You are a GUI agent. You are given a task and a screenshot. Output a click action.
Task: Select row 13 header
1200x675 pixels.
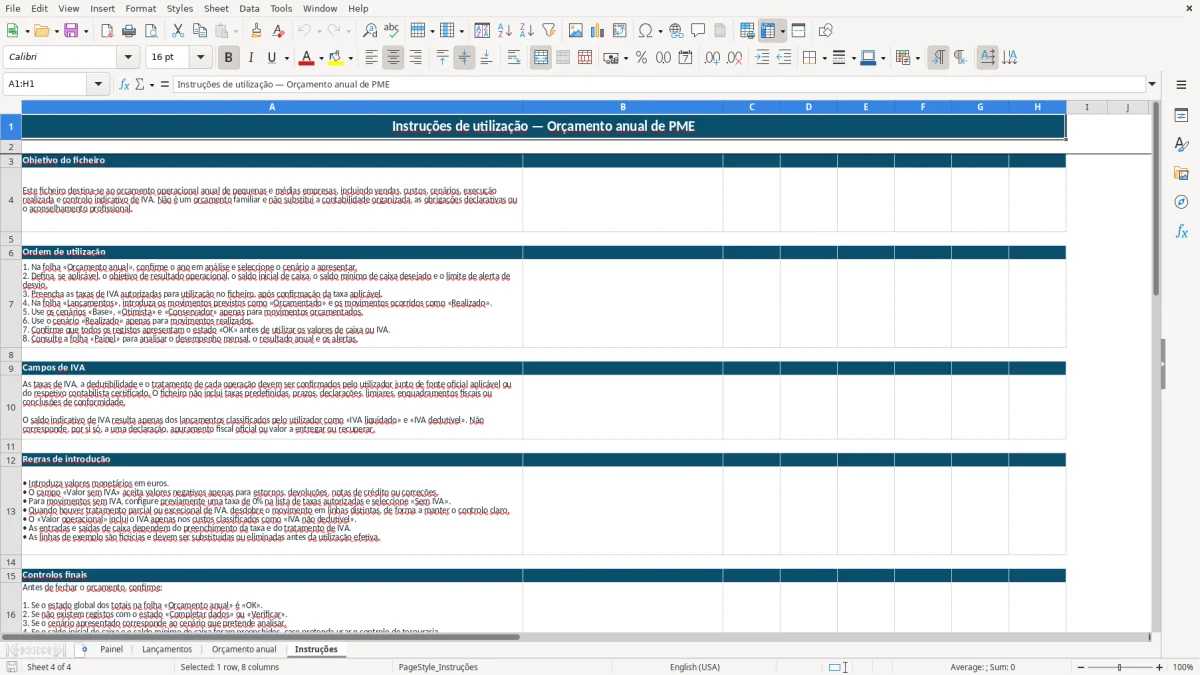tap(11, 511)
